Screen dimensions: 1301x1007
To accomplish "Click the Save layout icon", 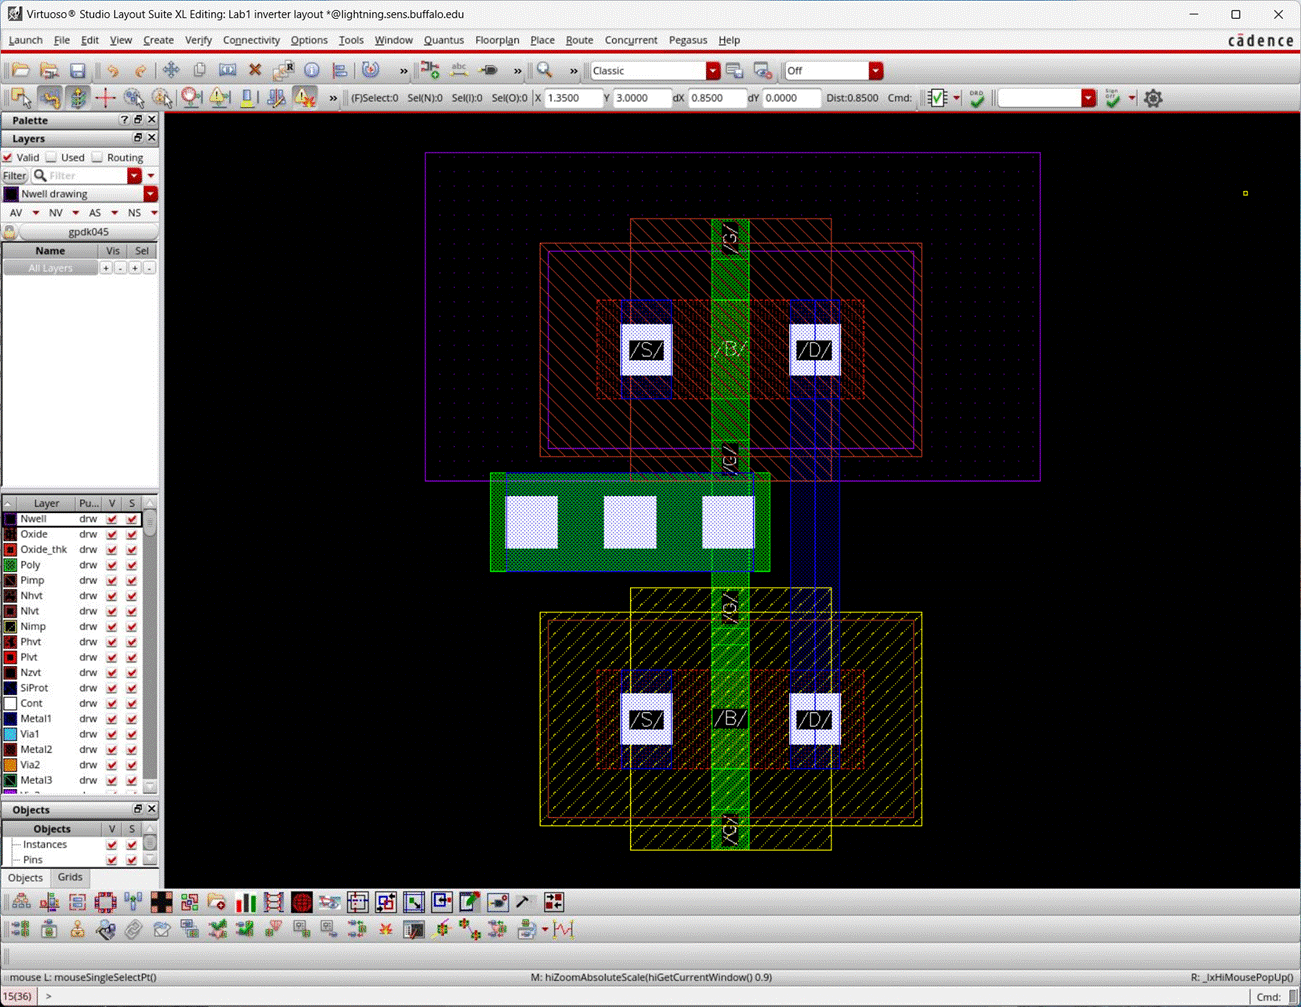I will (x=77, y=70).
